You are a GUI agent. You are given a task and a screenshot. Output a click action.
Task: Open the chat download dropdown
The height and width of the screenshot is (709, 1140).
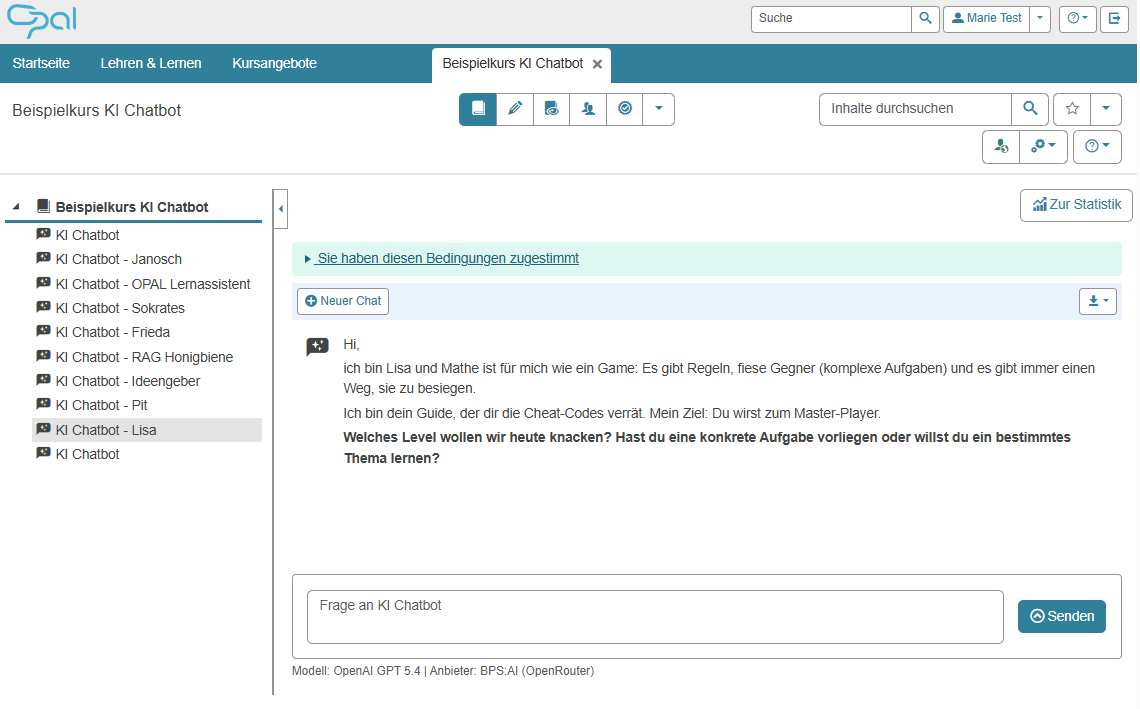pos(1098,301)
